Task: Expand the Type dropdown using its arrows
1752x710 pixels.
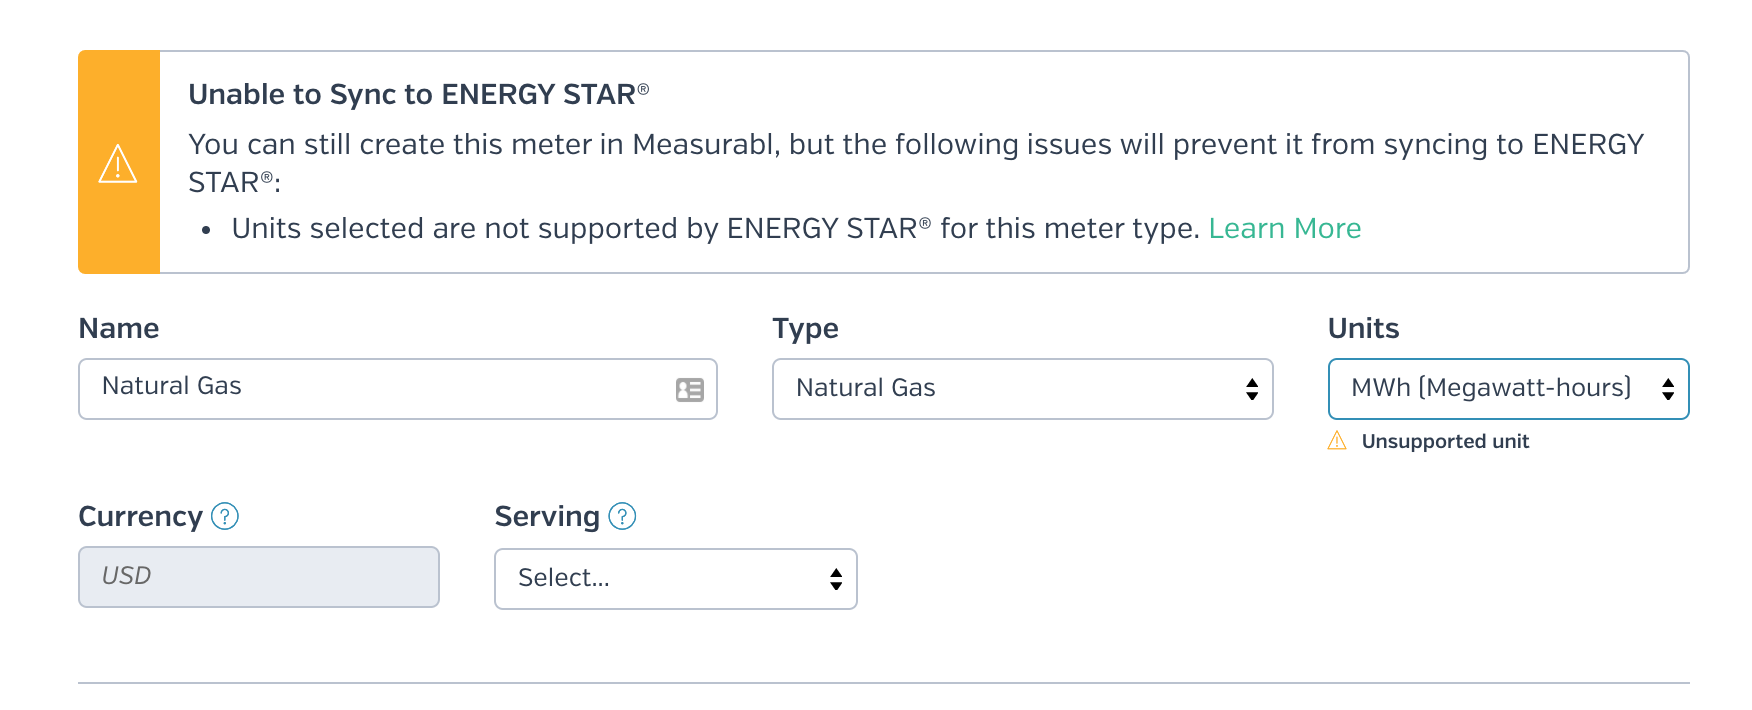Action: [x=1252, y=389]
